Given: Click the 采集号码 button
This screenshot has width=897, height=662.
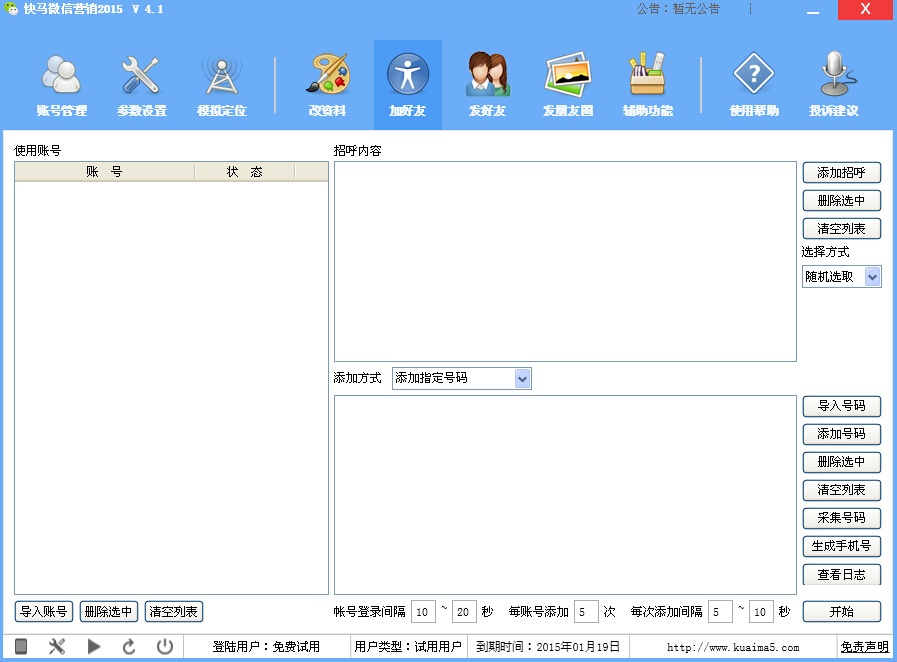Looking at the screenshot, I should click(842, 518).
